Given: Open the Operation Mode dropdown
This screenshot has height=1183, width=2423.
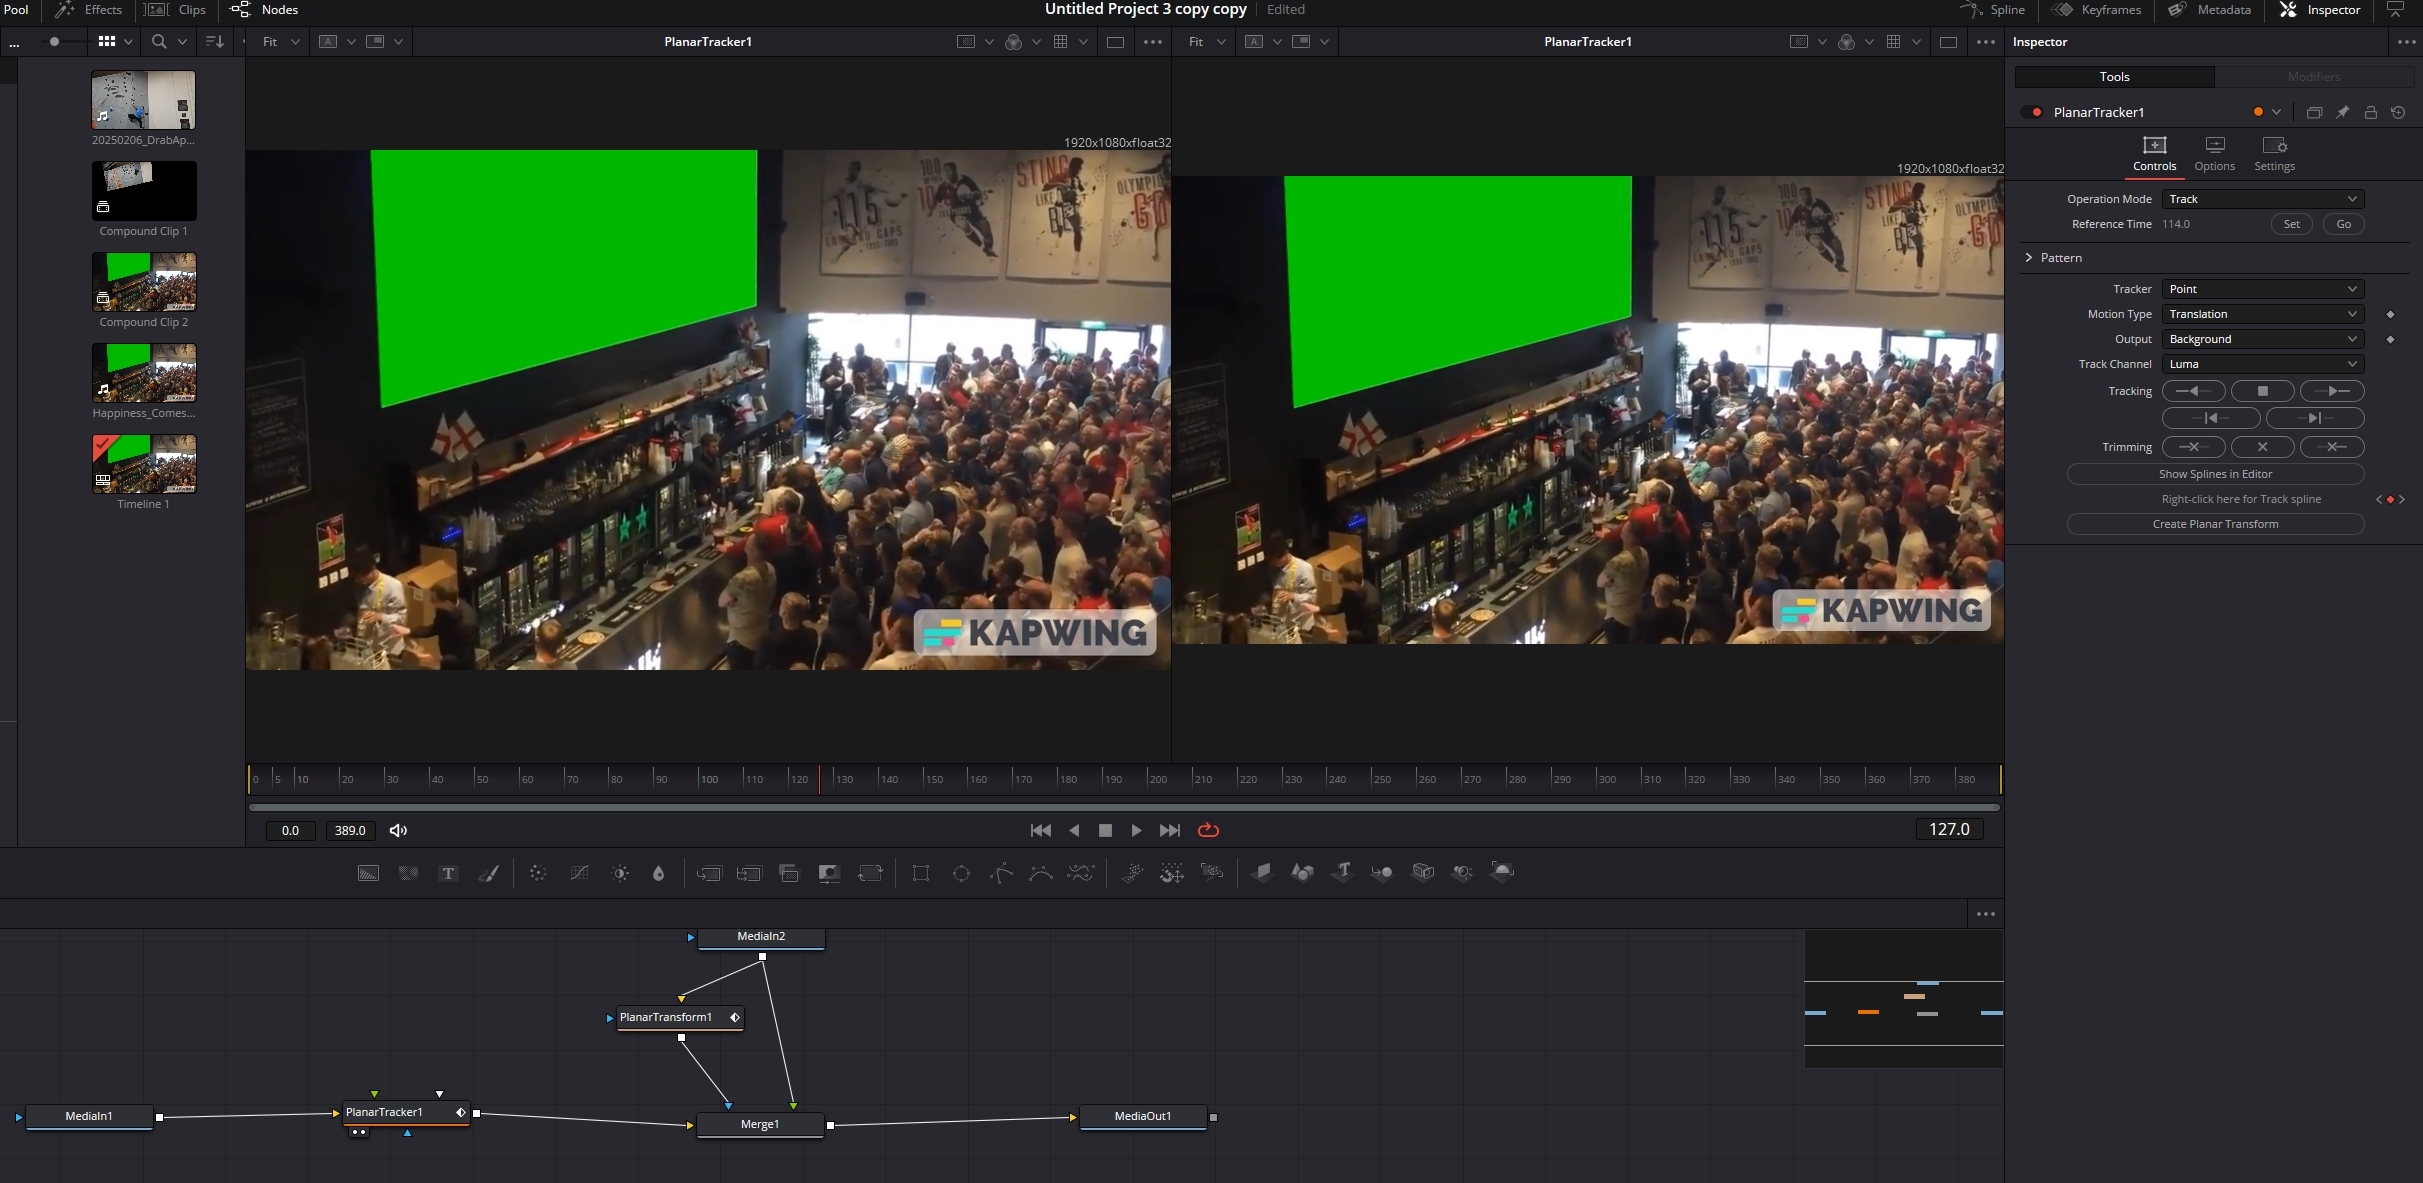Looking at the screenshot, I should tap(2262, 199).
